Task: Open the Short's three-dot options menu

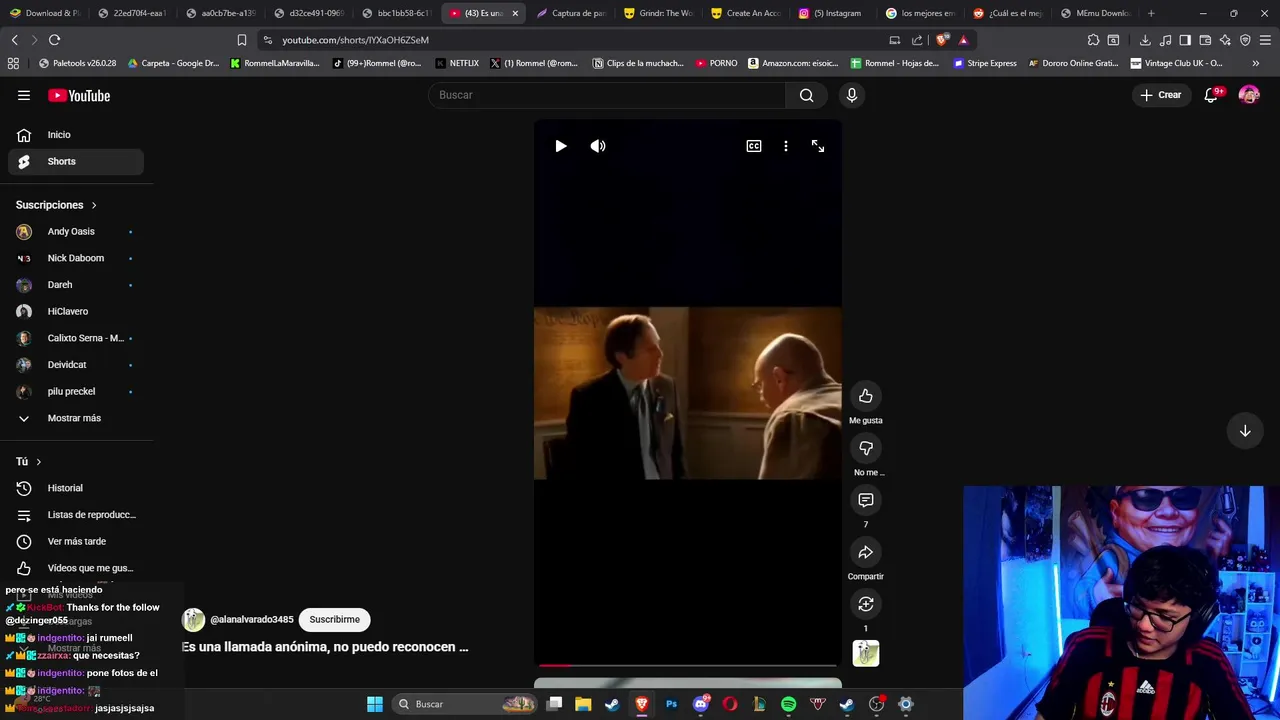Action: coord(786,146)
